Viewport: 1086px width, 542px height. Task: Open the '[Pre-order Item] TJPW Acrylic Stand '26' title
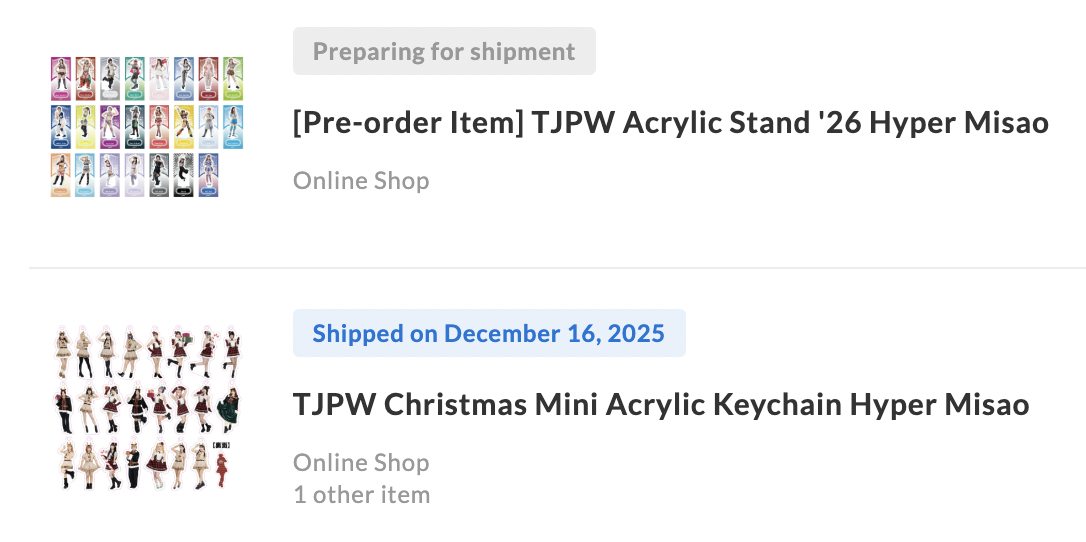click(x=670, y=123)
